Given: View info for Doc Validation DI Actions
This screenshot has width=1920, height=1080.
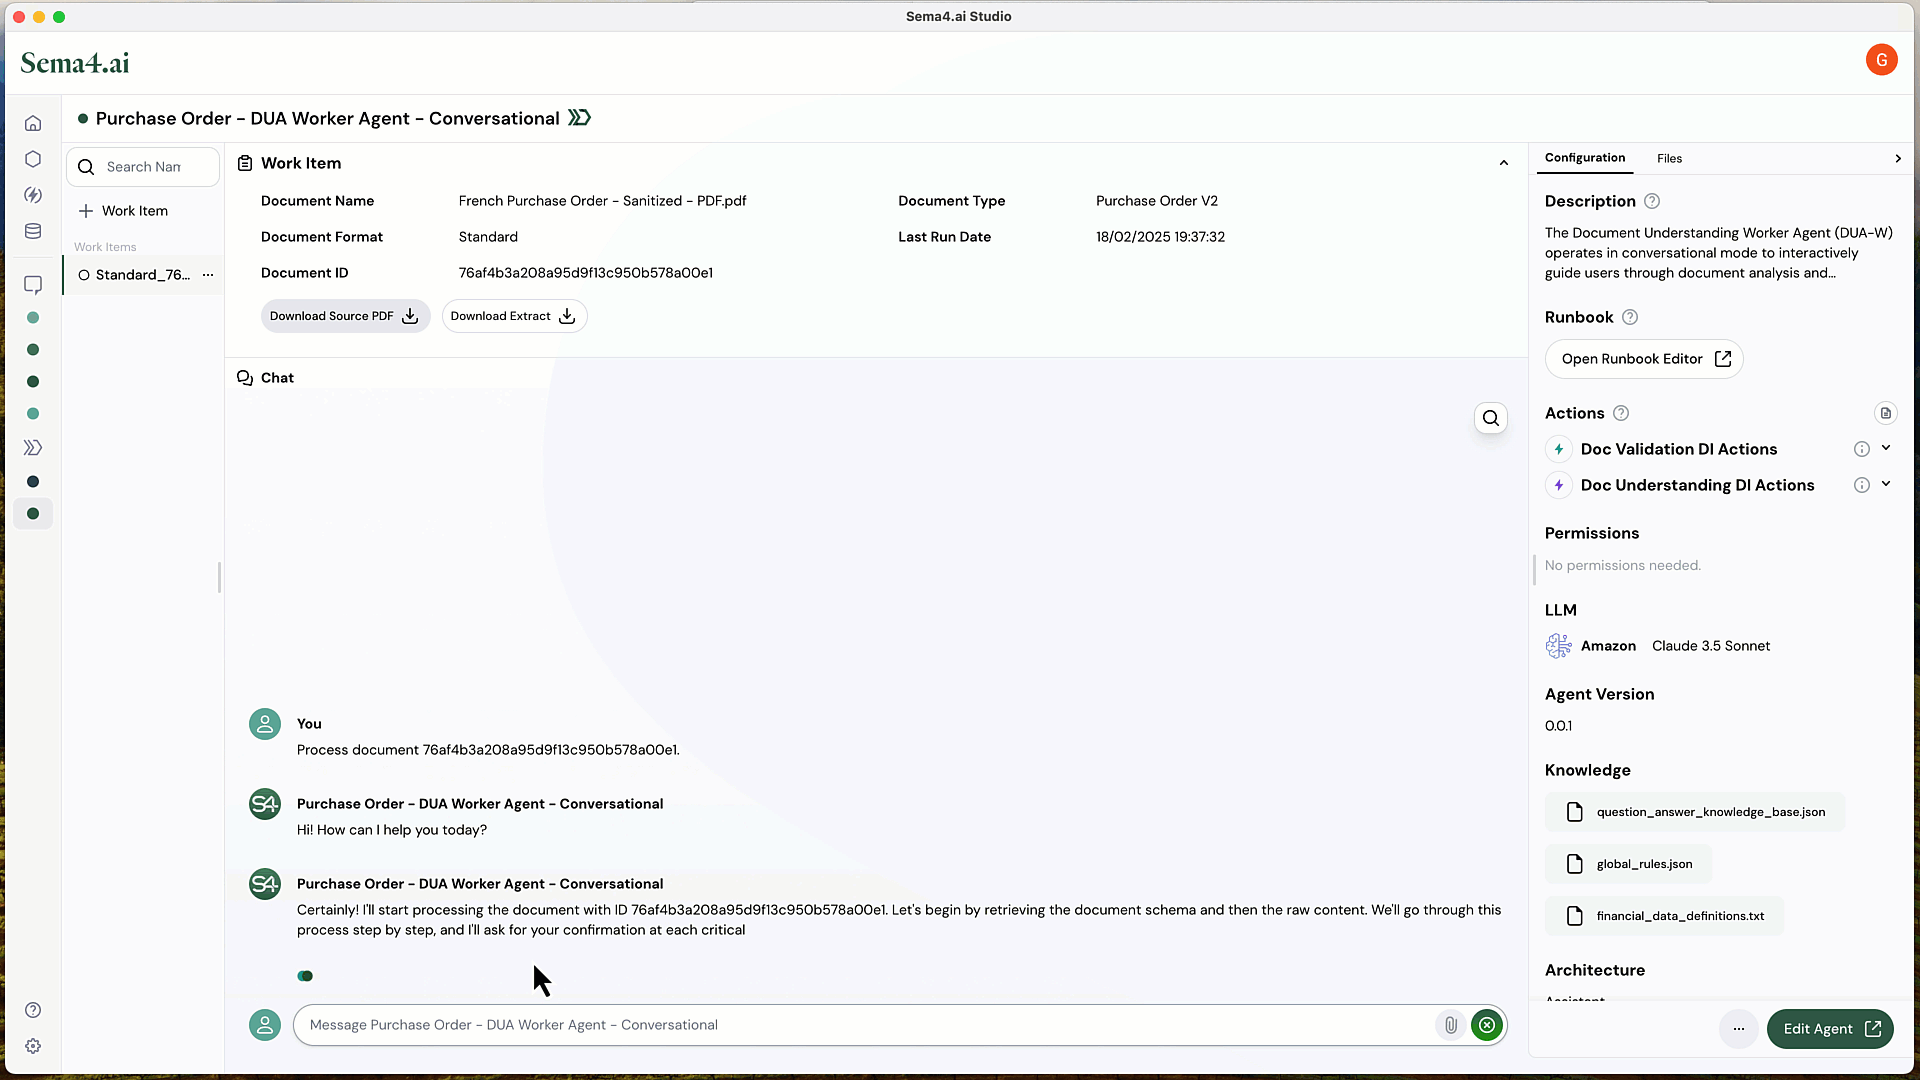Looking at the screenshot, I should (1861, 450).
